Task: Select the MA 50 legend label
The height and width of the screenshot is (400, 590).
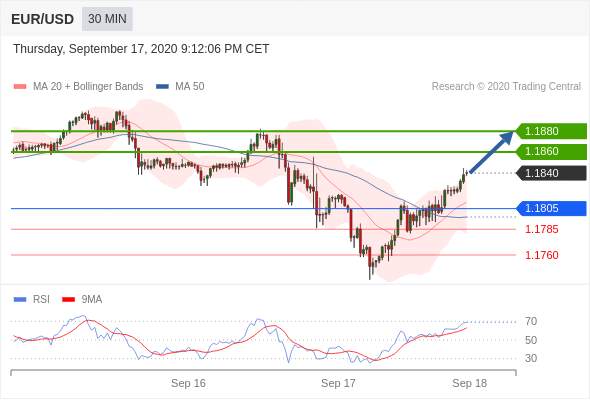Action: tap(190, 87)
